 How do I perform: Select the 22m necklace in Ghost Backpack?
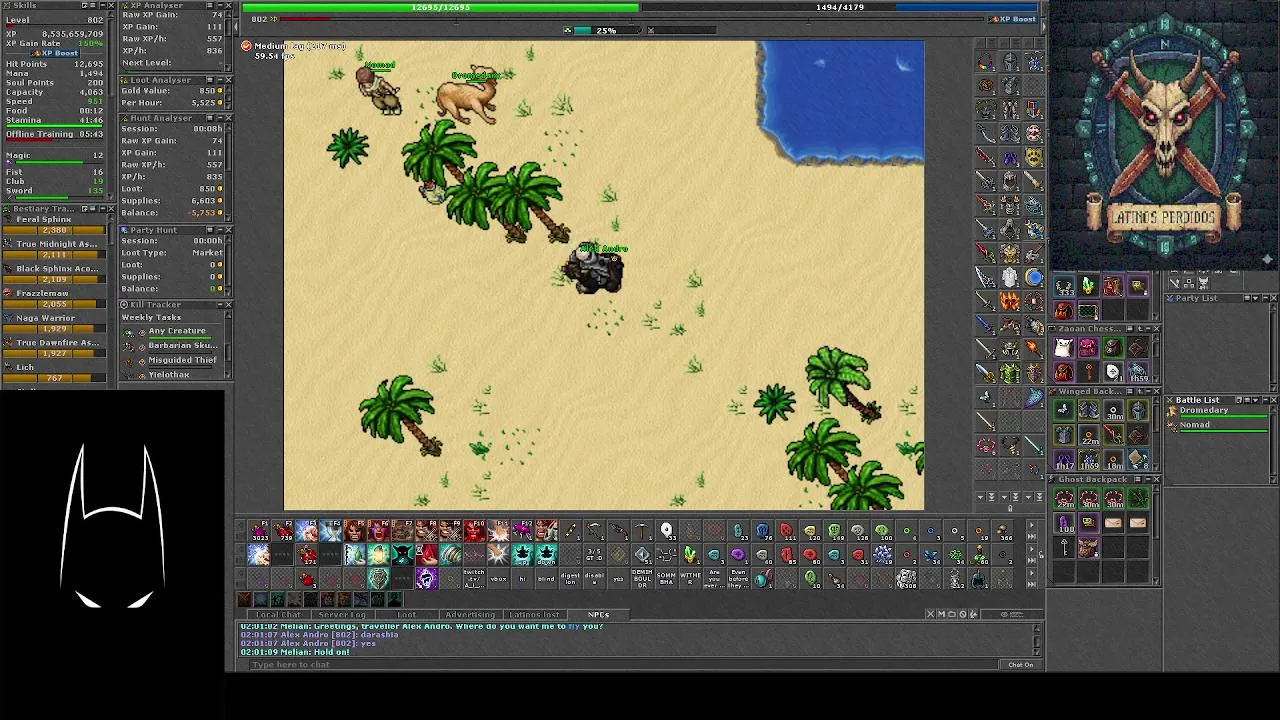pyautogui.click(x=1063, y=497)
